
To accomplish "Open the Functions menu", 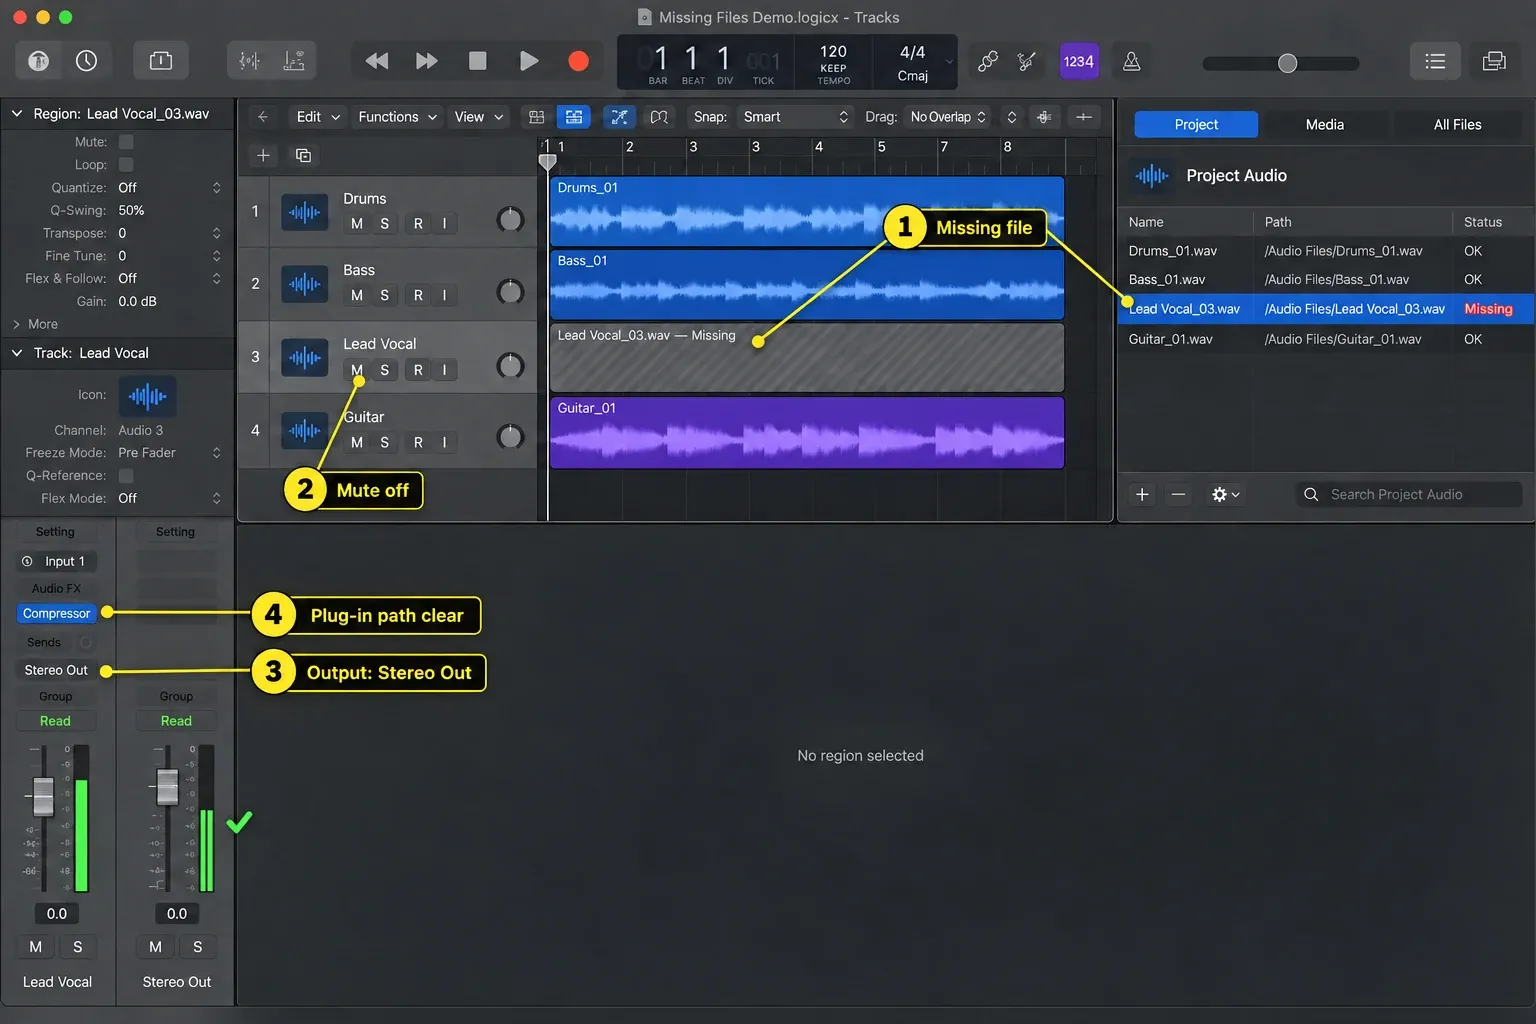I will coord(397,117).
